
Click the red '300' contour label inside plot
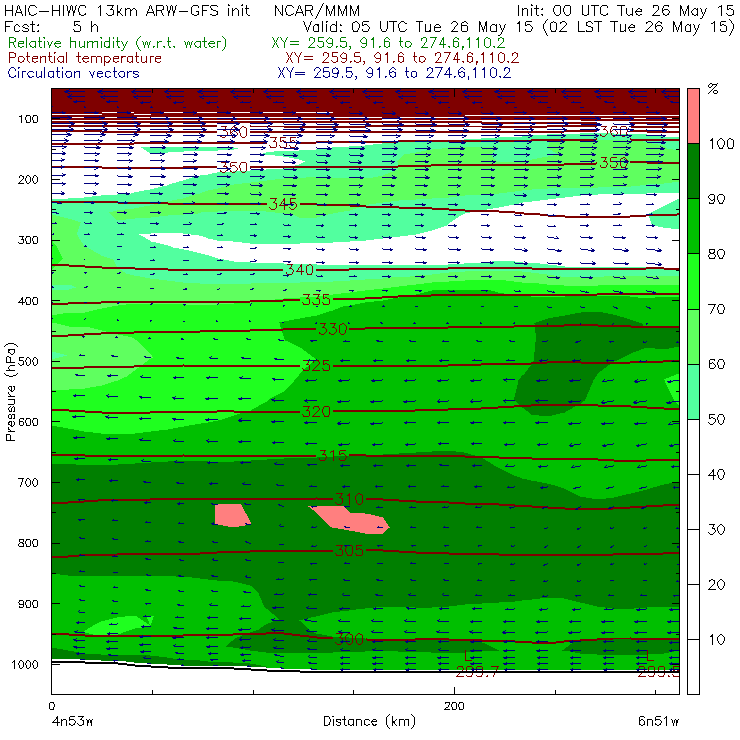point(349,639)
